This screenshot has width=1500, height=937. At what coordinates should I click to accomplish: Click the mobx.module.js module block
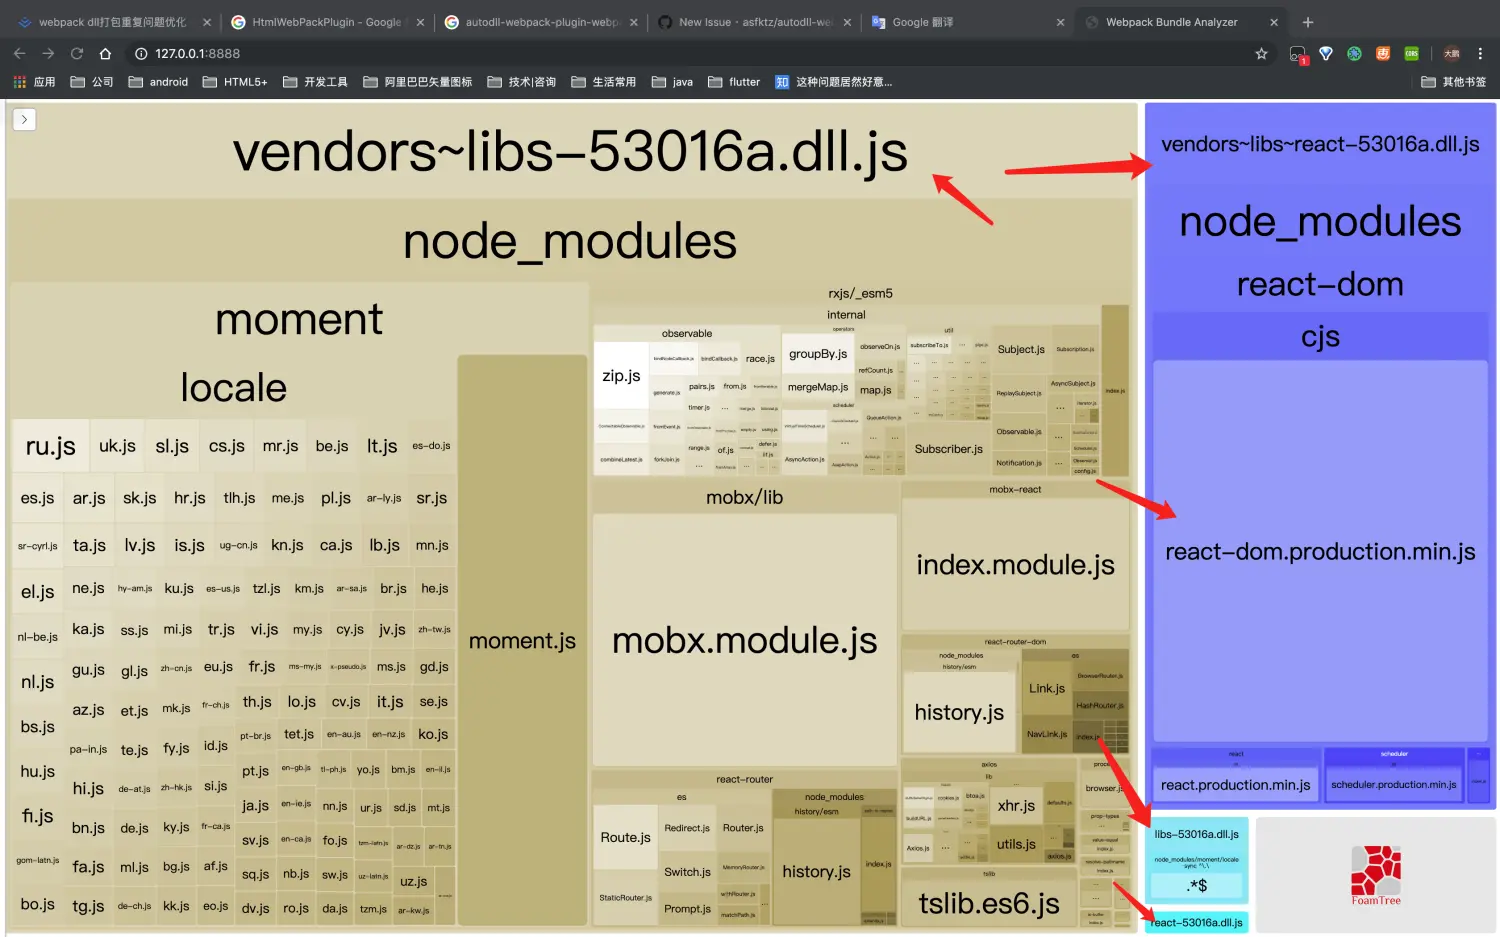click(x=744, y=641)
